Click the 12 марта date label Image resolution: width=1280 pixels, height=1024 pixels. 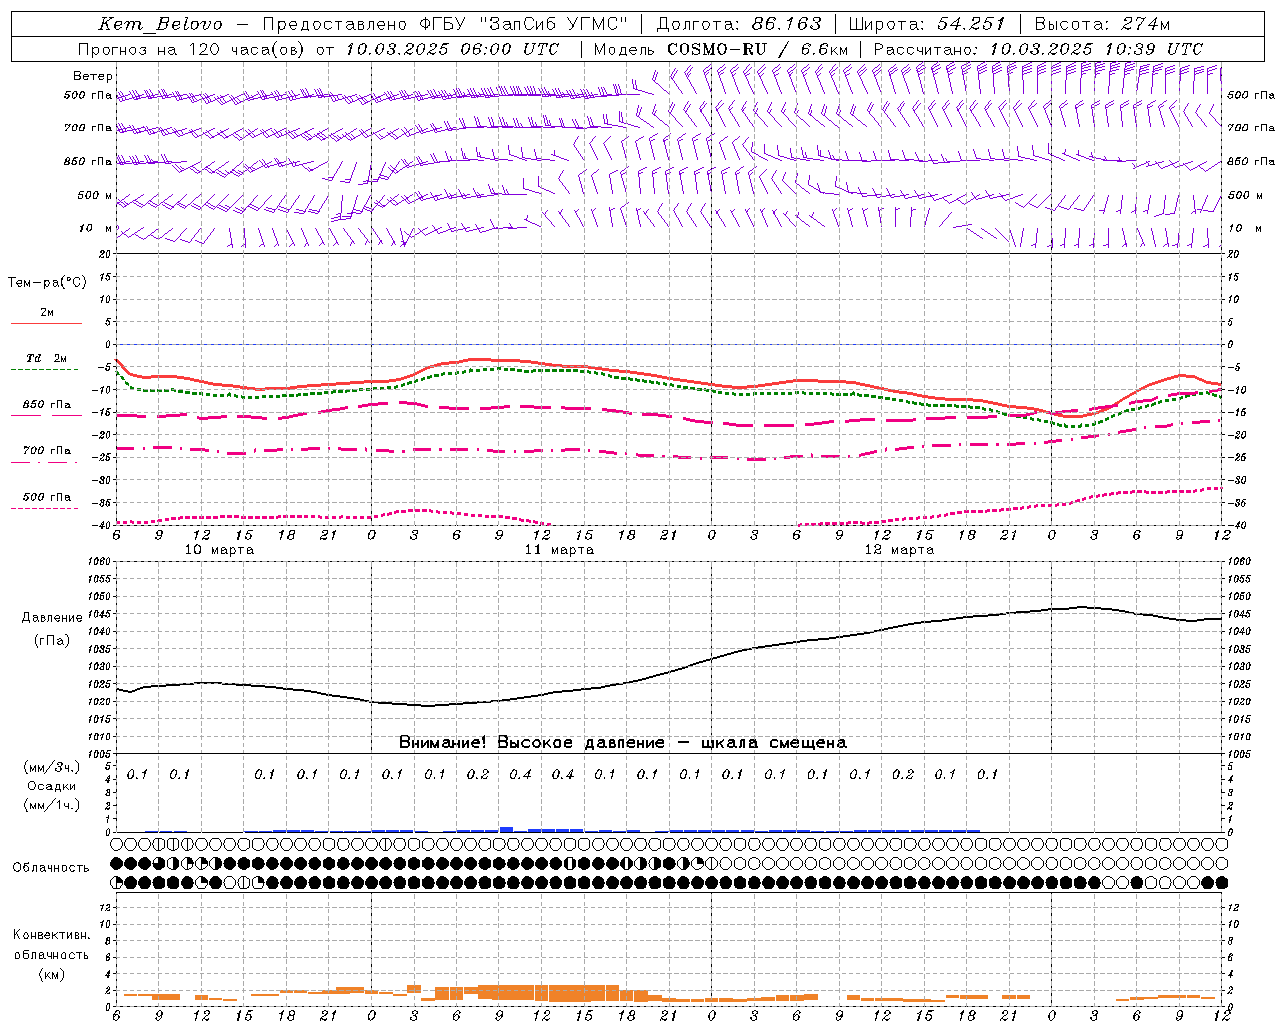point(899,550)
